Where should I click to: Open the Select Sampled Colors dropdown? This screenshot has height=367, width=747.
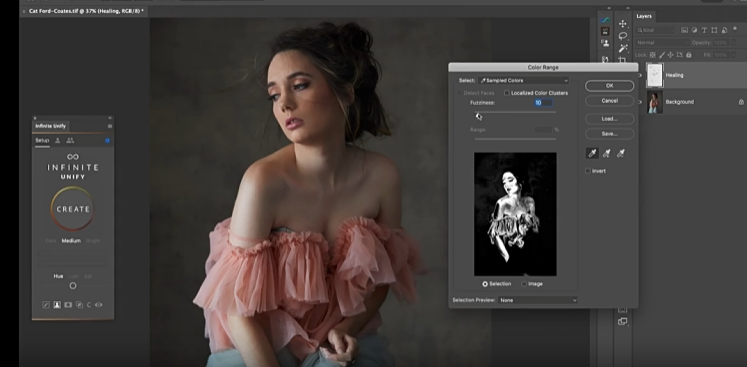(523, 81)
